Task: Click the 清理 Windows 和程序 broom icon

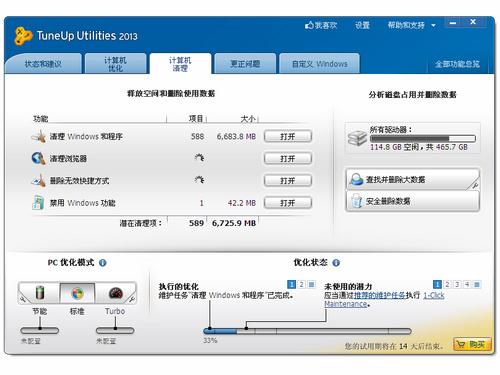Action: (x=39, y=136)
